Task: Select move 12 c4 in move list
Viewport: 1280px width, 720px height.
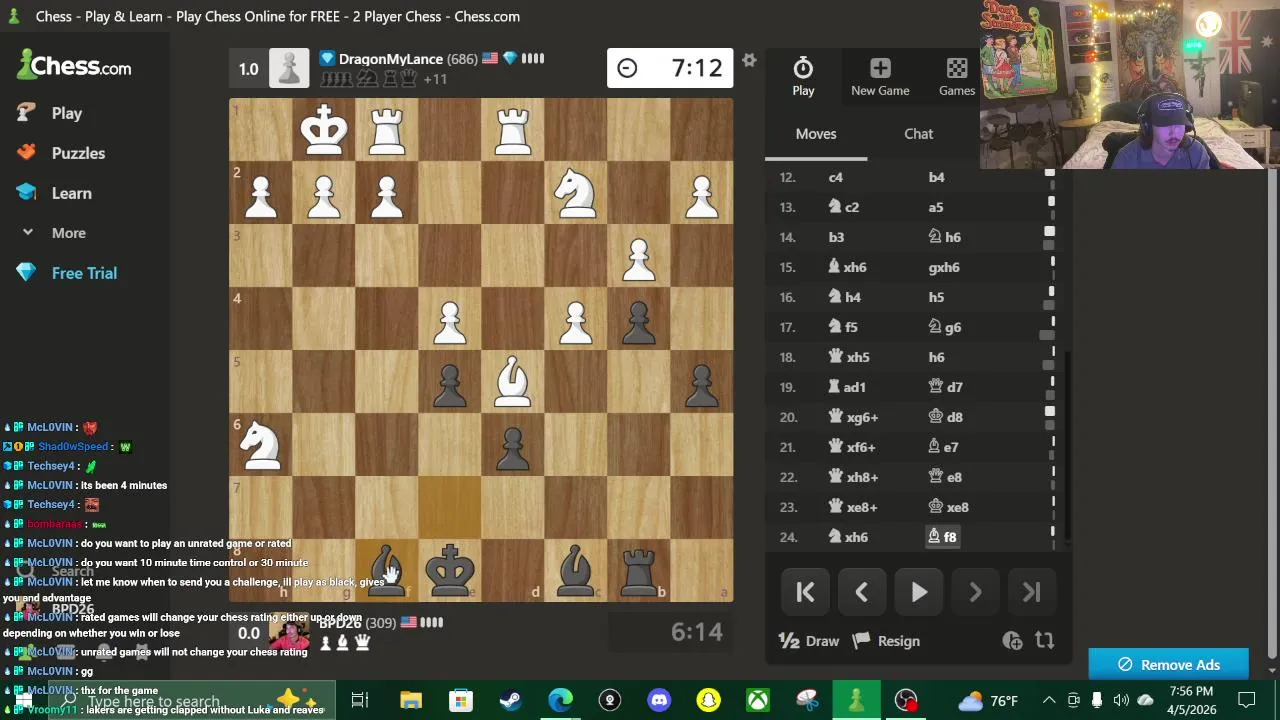Action: 836,177
